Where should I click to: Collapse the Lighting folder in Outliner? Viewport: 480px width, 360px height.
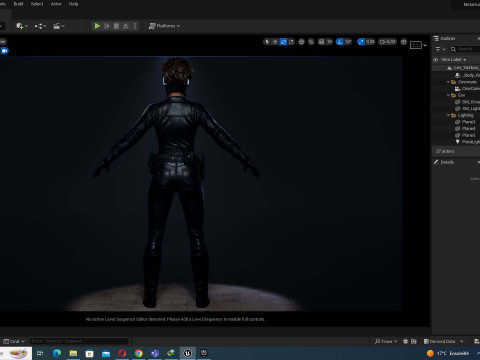click(x=448, y=115)
